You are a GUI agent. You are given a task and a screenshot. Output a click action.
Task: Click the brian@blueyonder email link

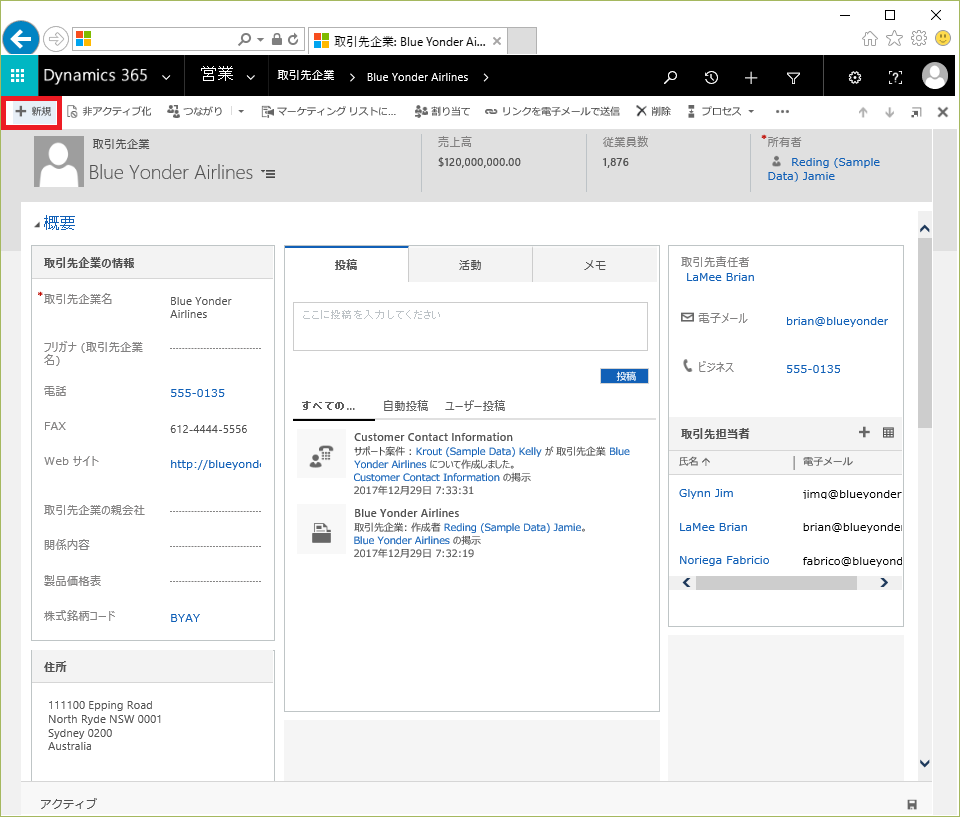pyautogui.click(x=837, y=322)
